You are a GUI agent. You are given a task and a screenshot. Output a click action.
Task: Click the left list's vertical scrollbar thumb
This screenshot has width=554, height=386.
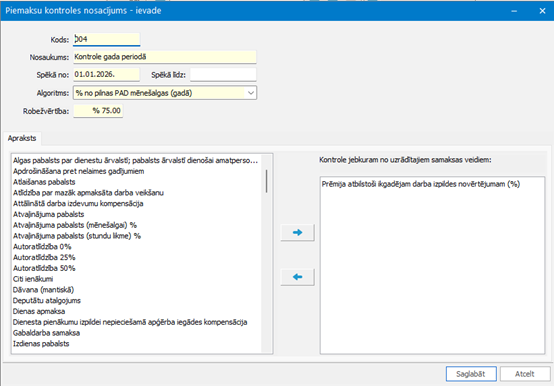[266, 181]
